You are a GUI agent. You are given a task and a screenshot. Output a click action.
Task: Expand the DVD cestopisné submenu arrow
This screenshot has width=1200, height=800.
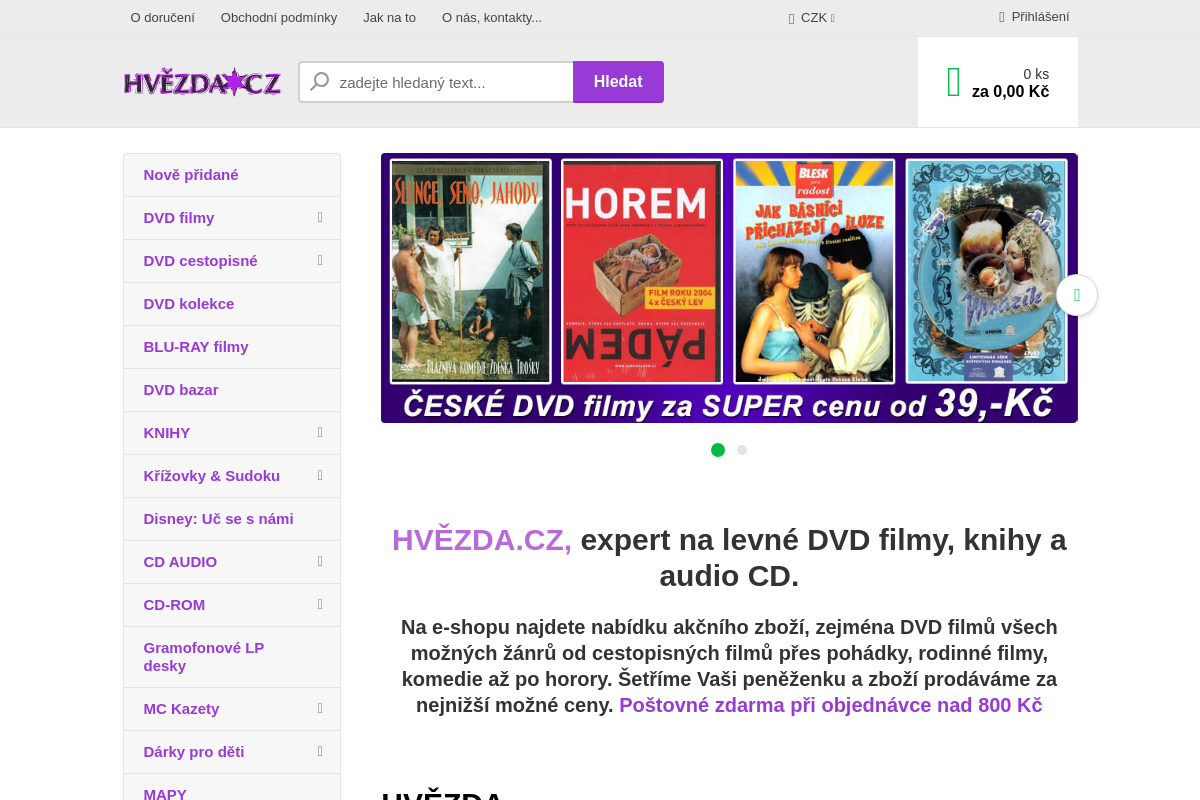point(320,260)
